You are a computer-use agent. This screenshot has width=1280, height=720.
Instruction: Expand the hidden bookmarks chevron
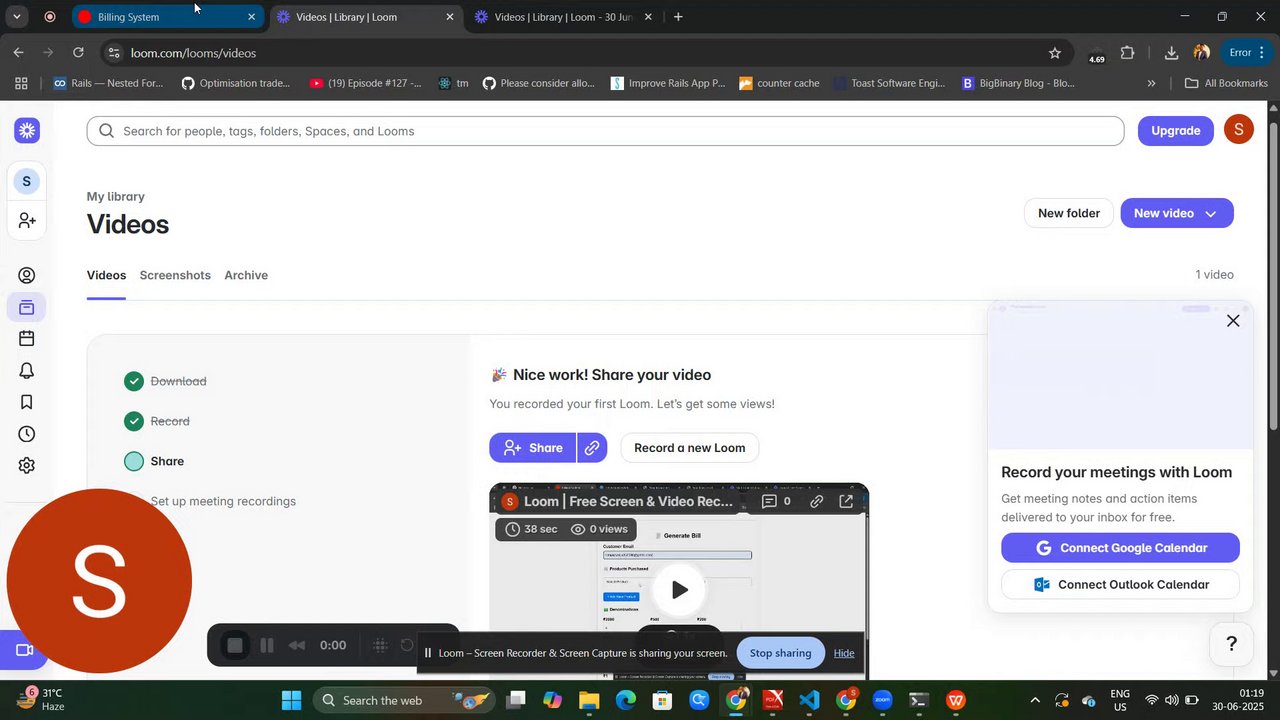1151,83
